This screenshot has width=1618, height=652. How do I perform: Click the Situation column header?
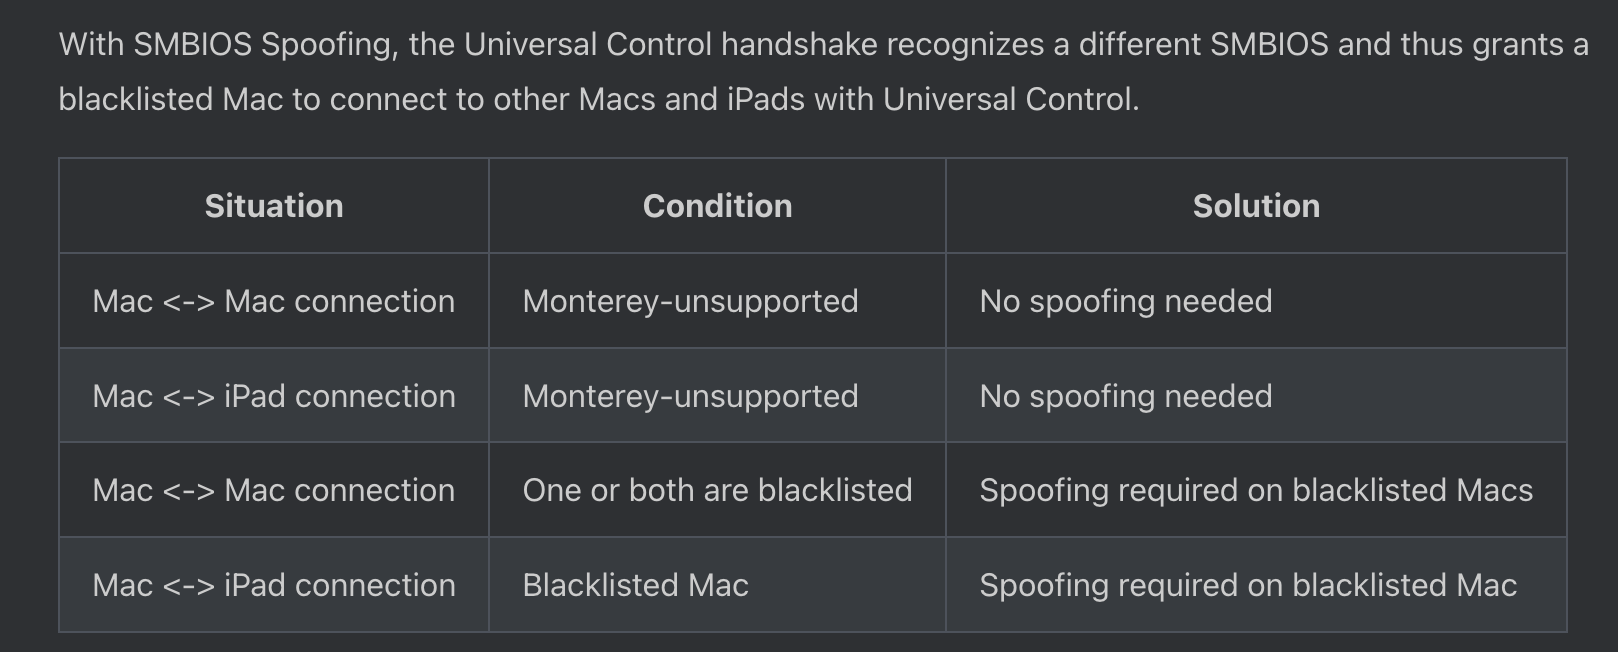tap(274, 206)
